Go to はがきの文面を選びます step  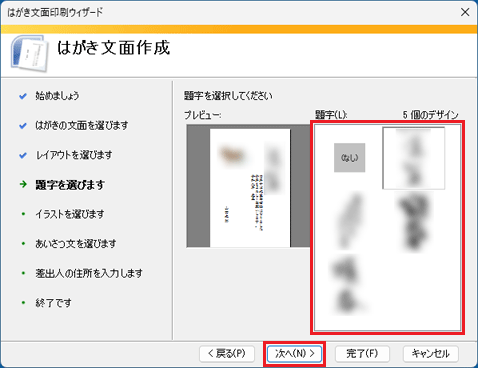[x=82, y=126]
